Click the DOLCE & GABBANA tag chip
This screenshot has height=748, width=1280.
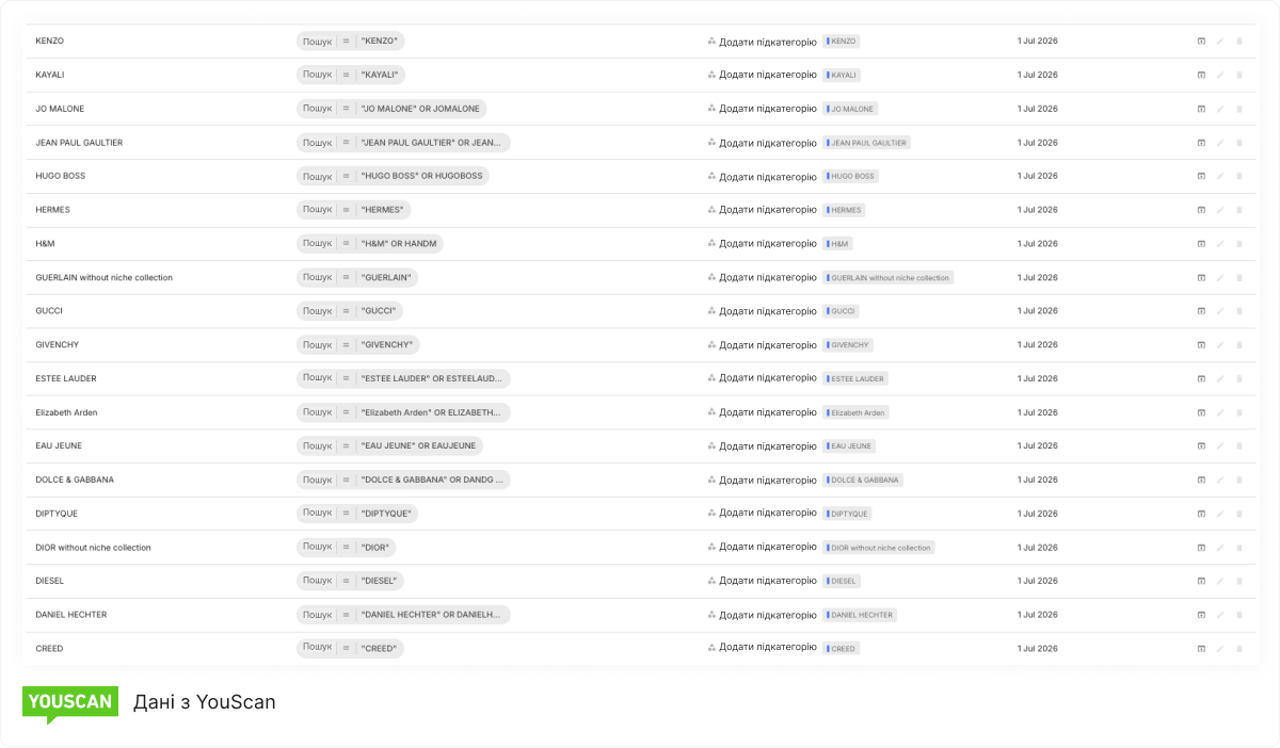863,480
